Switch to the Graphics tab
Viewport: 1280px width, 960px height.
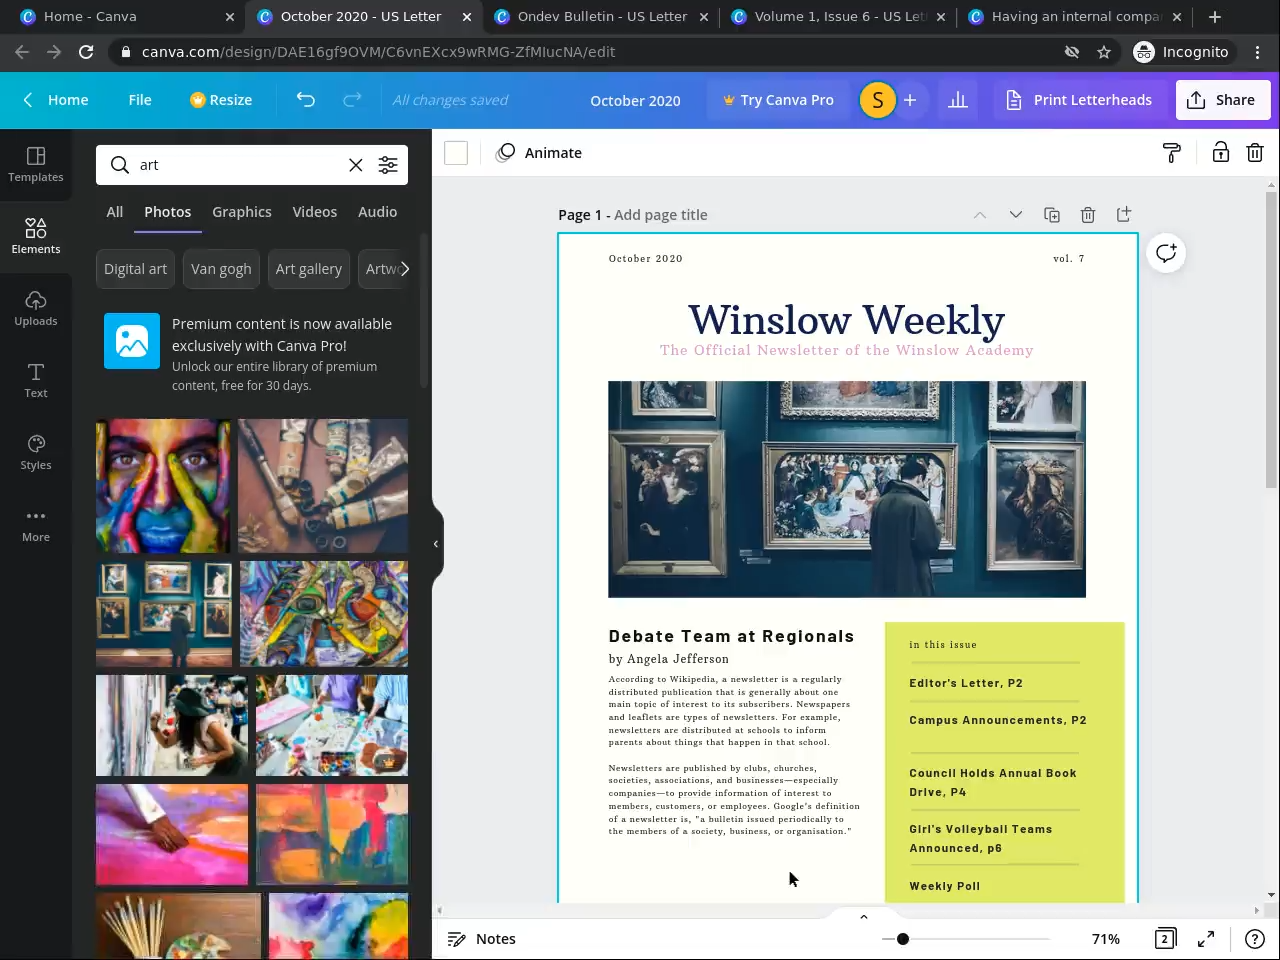click(x=241, y=212)
